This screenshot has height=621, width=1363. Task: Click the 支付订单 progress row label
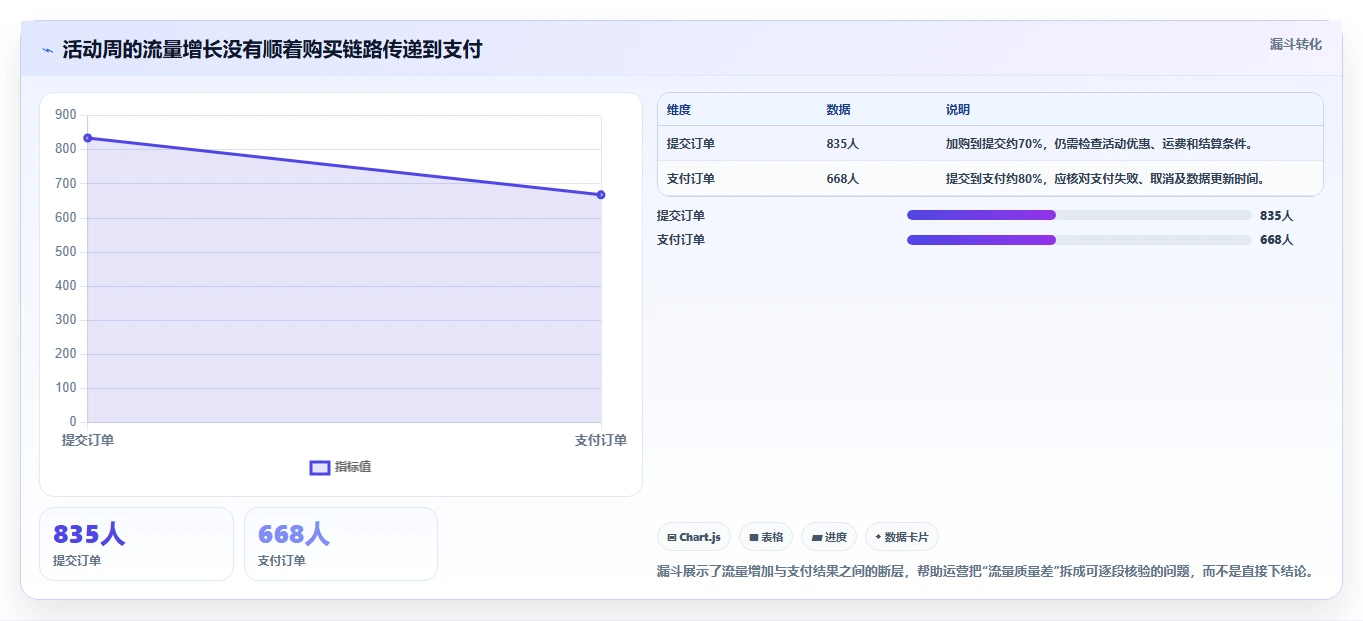click(x=681, y=239)
